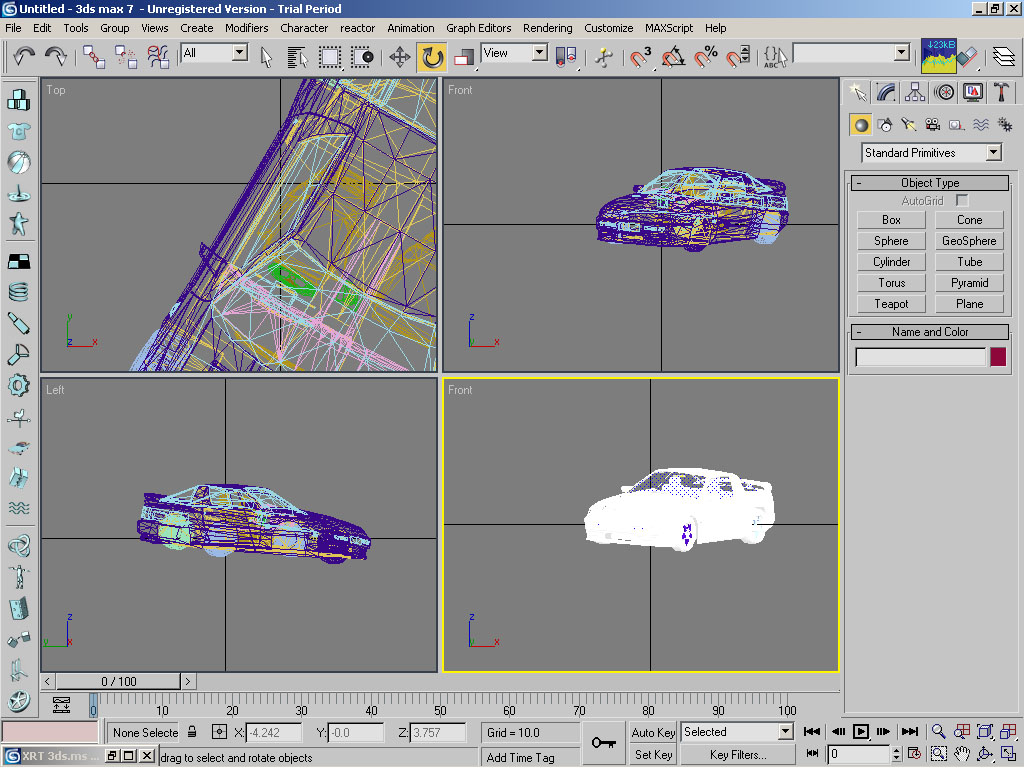Viewport: 1024px width, 768px height.
Task: Click the Teapot primitive button
Action: coord(891,304)
